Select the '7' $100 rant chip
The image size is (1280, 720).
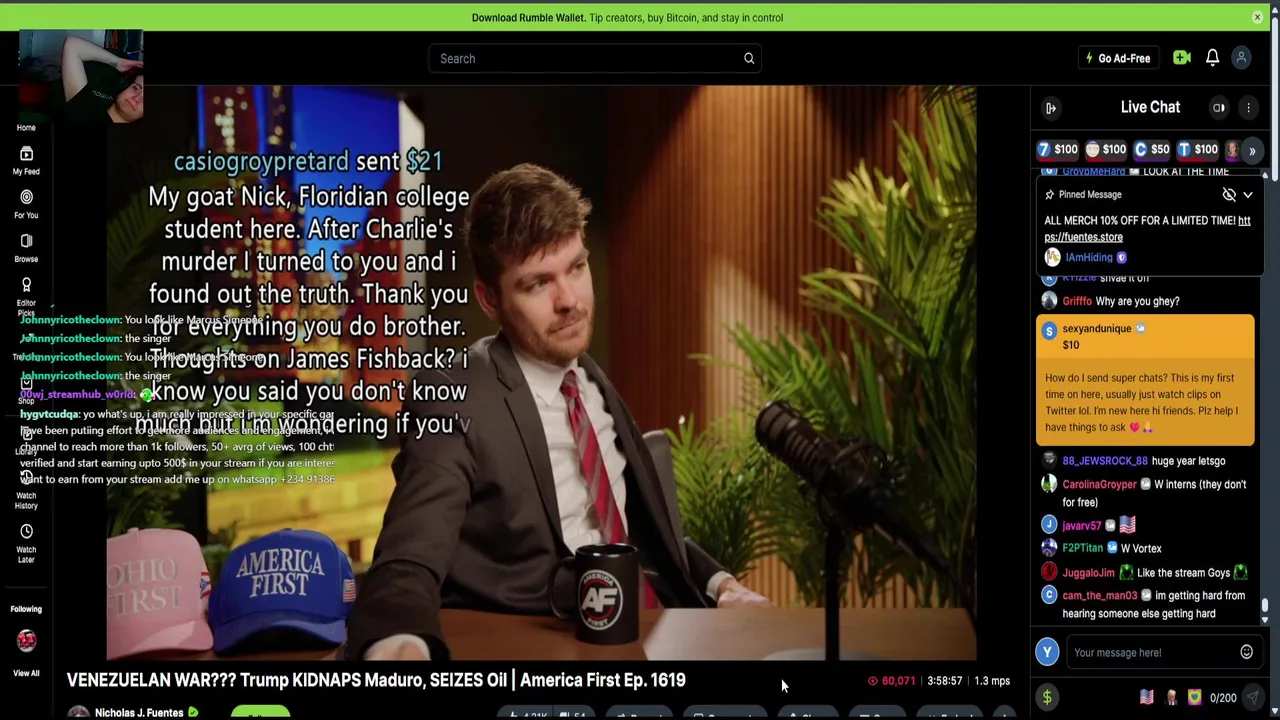[1057, 150]
